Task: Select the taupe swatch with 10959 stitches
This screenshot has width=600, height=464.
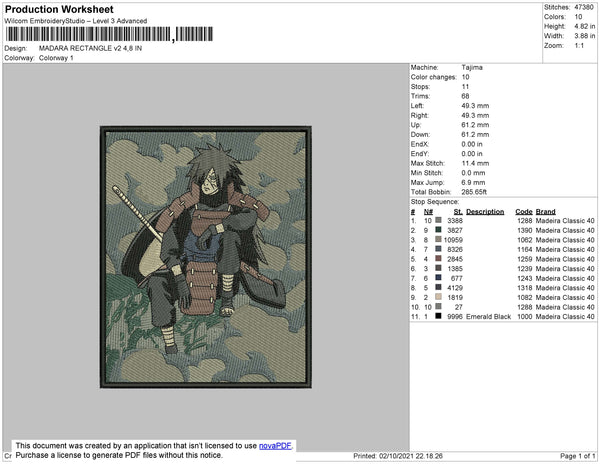Action: point(439,239)
